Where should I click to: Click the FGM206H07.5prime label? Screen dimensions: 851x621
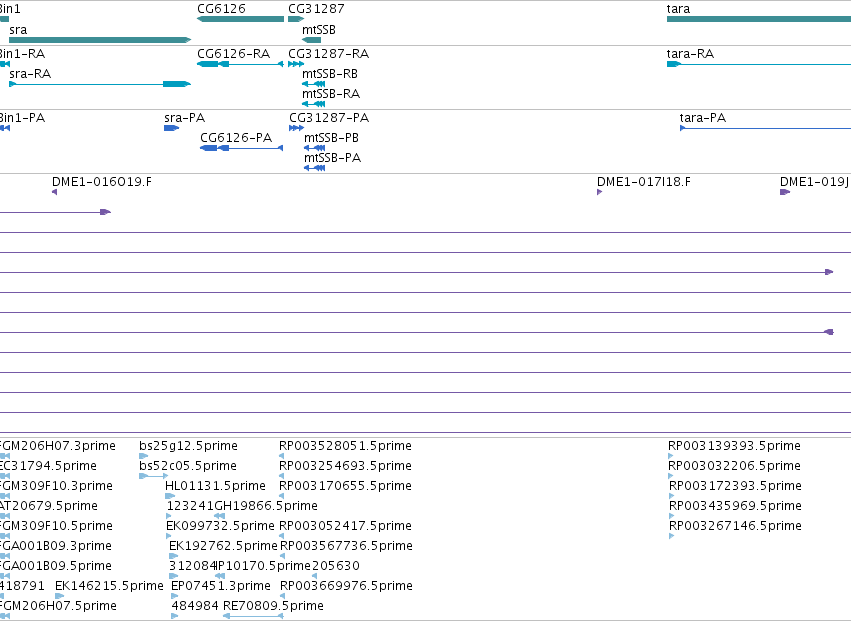[x=58, y=606]
